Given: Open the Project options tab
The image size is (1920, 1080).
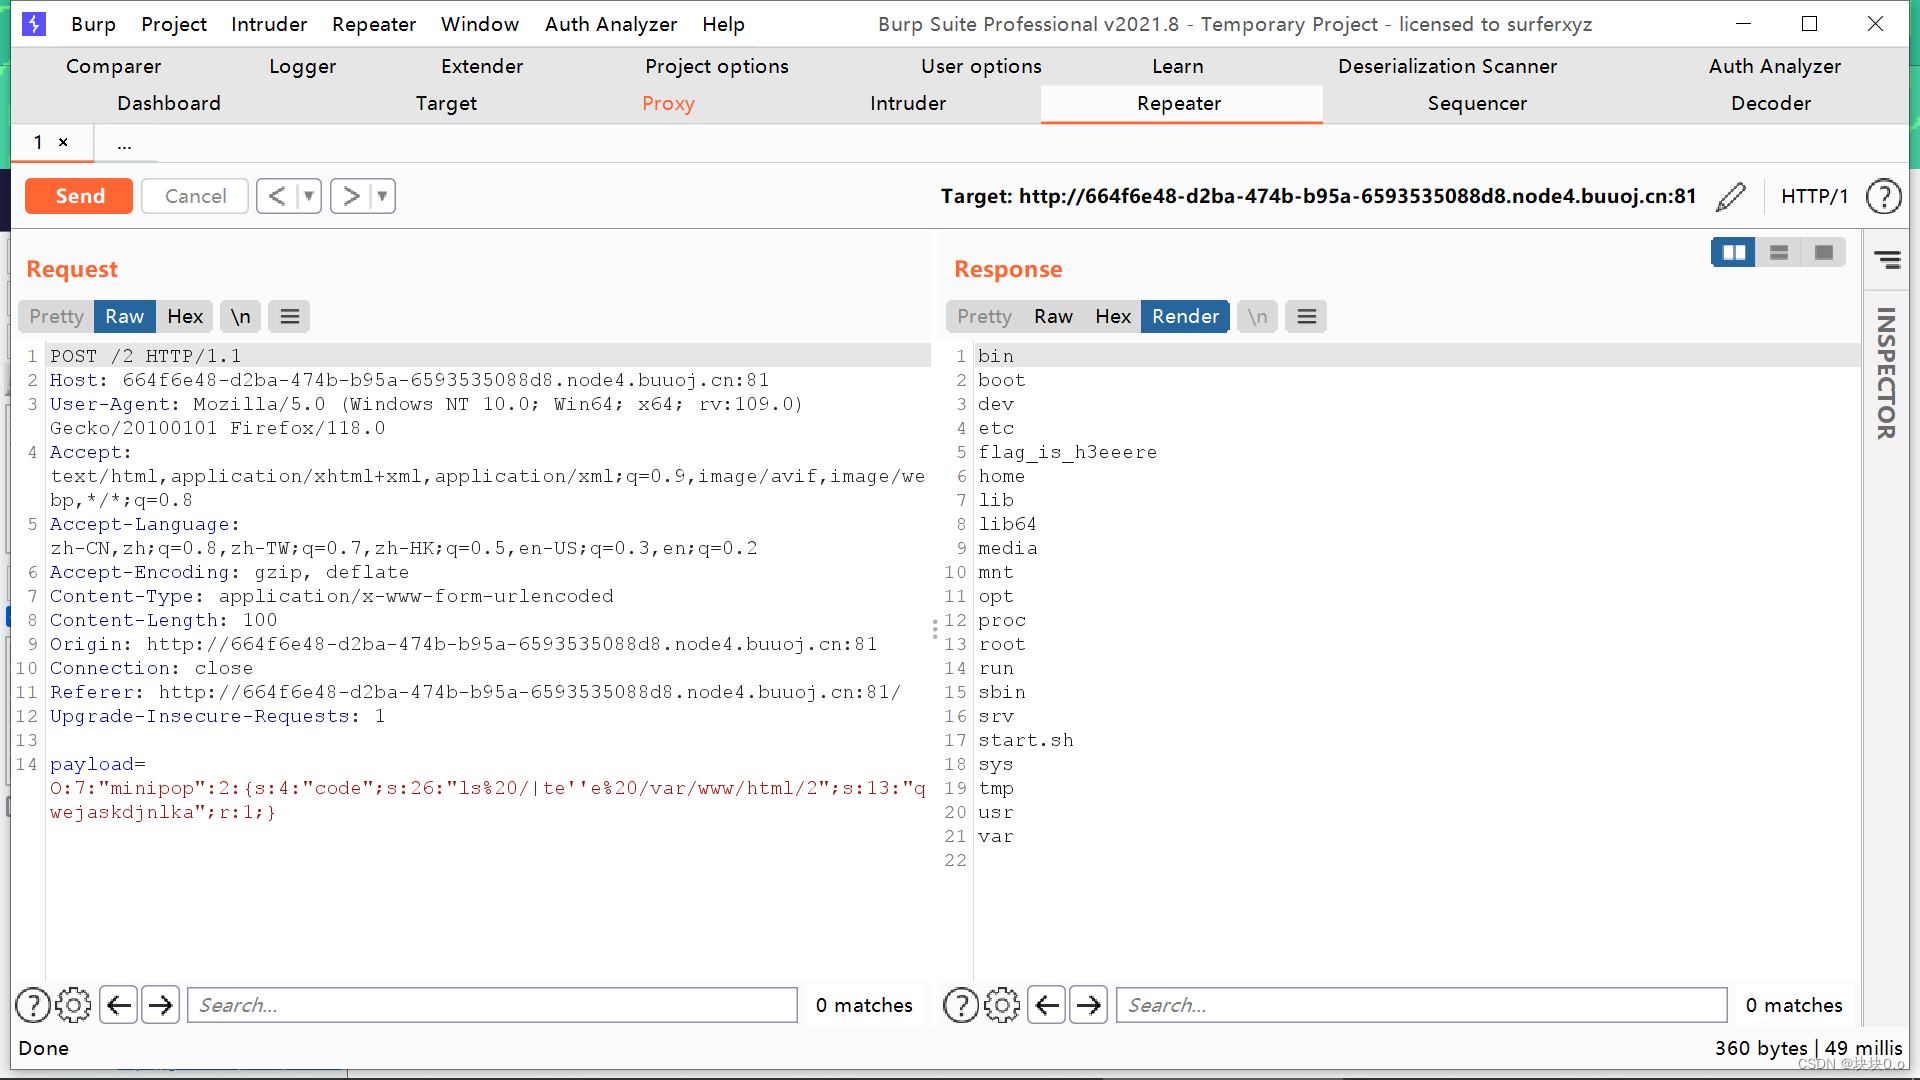Looking at the screenshot, I should pos(717,67).
